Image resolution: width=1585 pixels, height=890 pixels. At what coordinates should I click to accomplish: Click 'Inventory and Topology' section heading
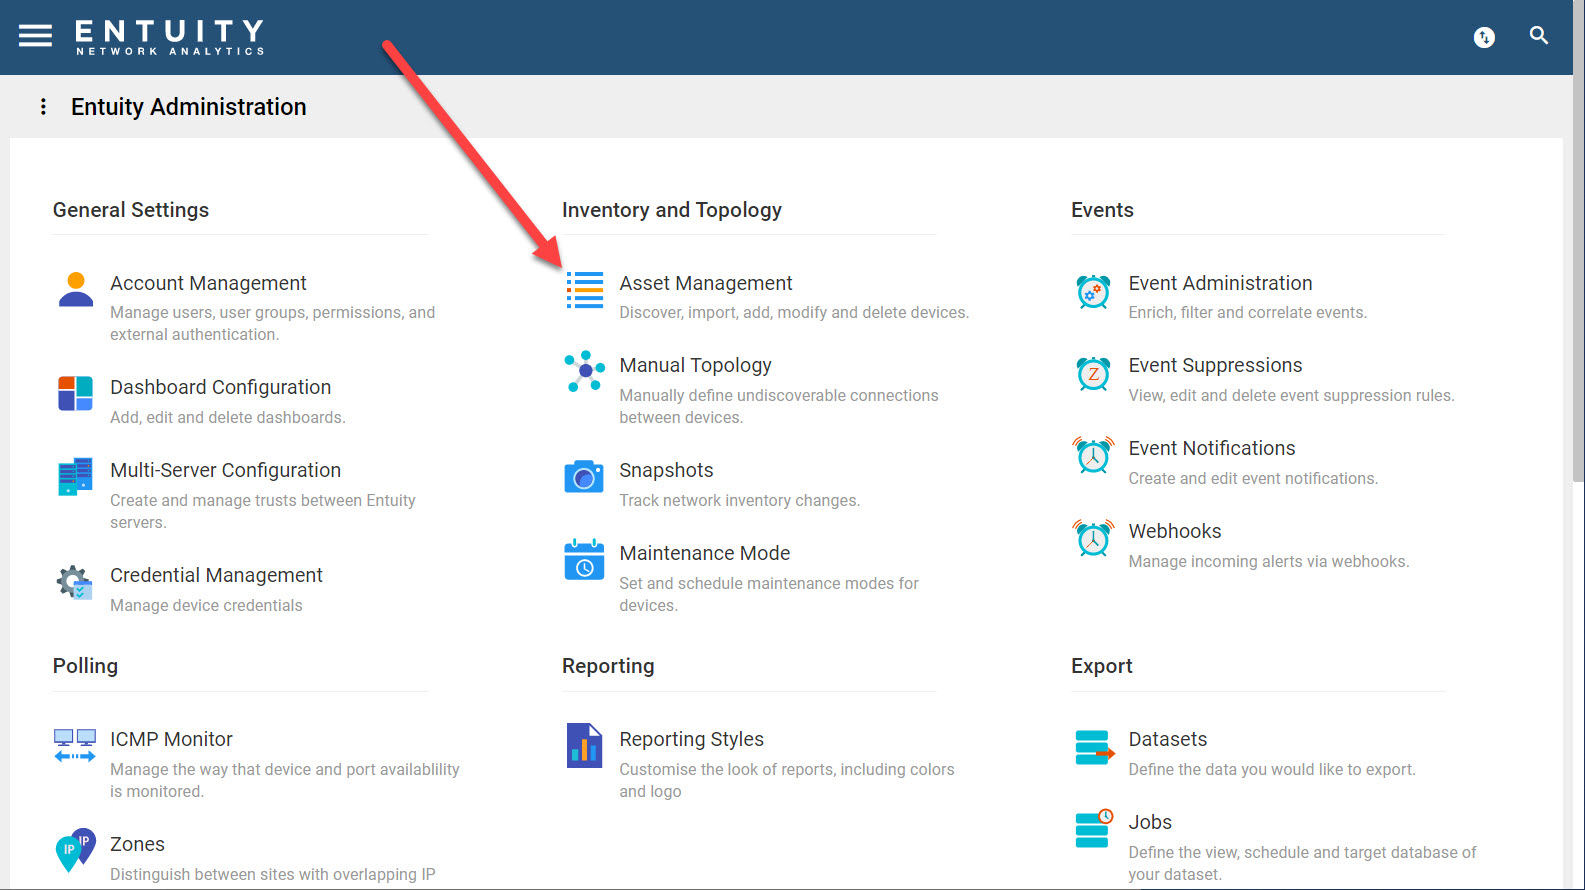tap(672, 210)
